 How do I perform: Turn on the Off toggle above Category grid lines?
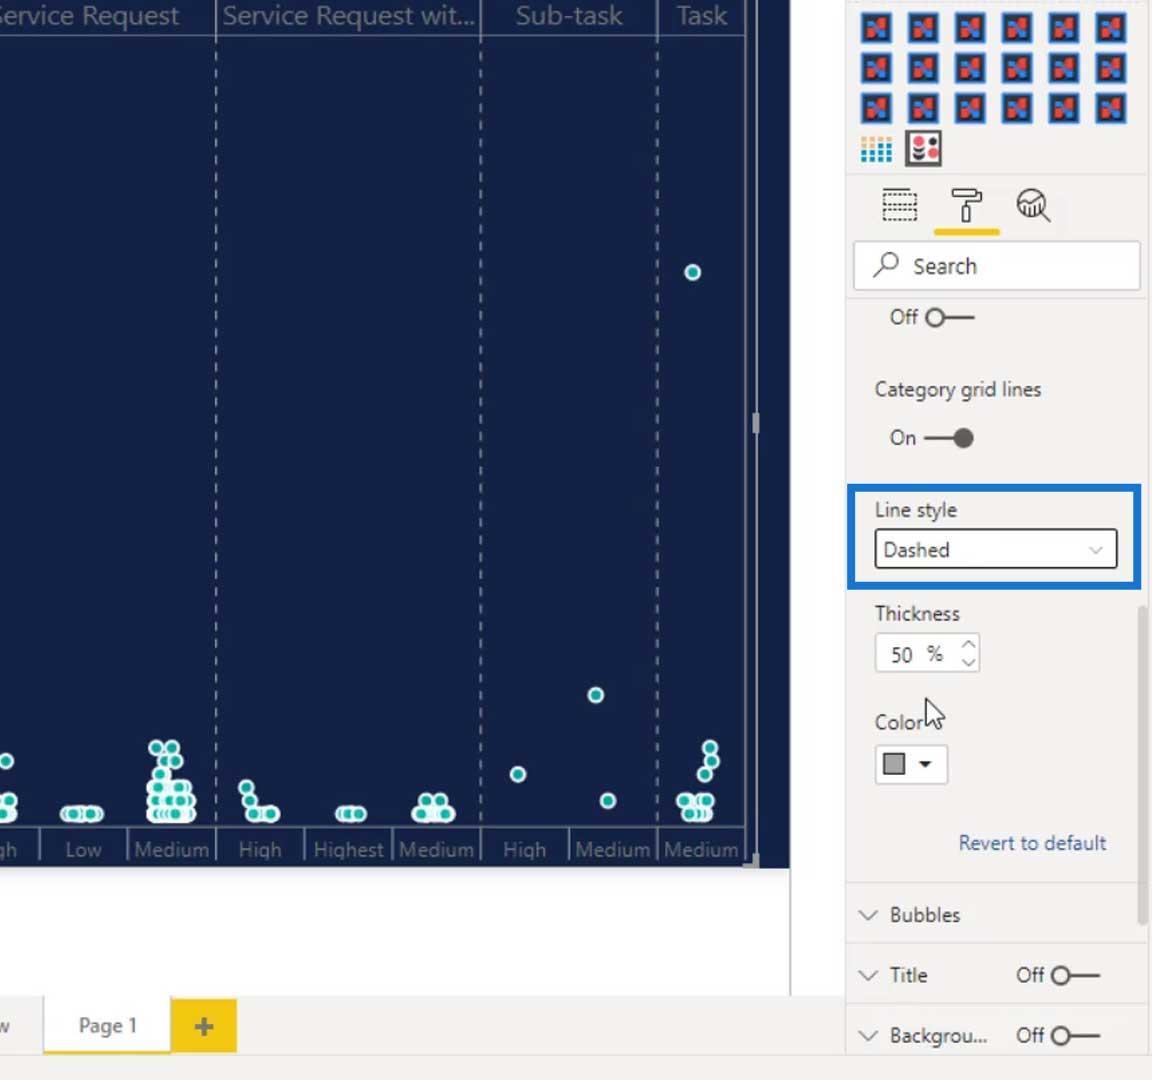949,317
